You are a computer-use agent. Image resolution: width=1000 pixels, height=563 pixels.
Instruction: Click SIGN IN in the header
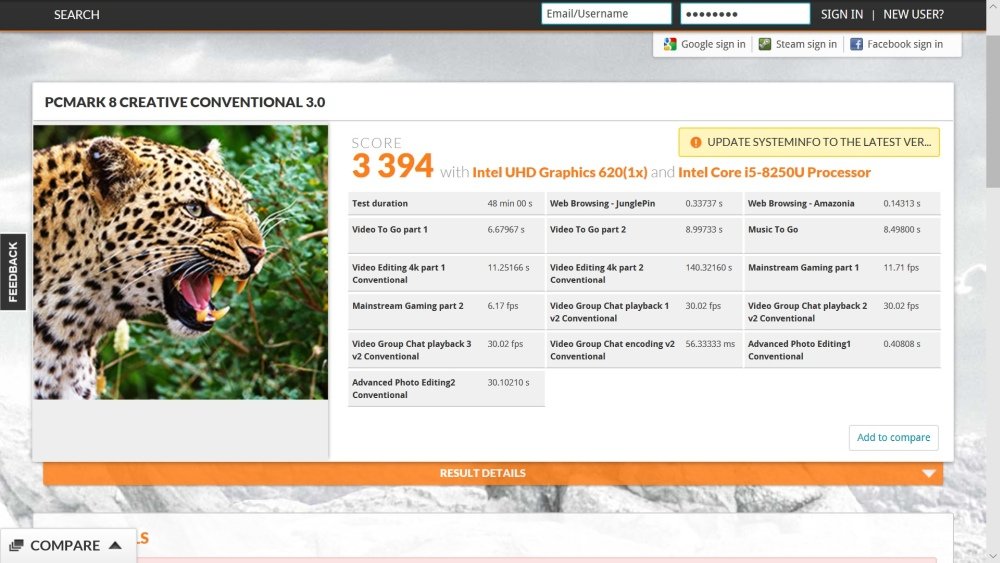coord(841,15)
